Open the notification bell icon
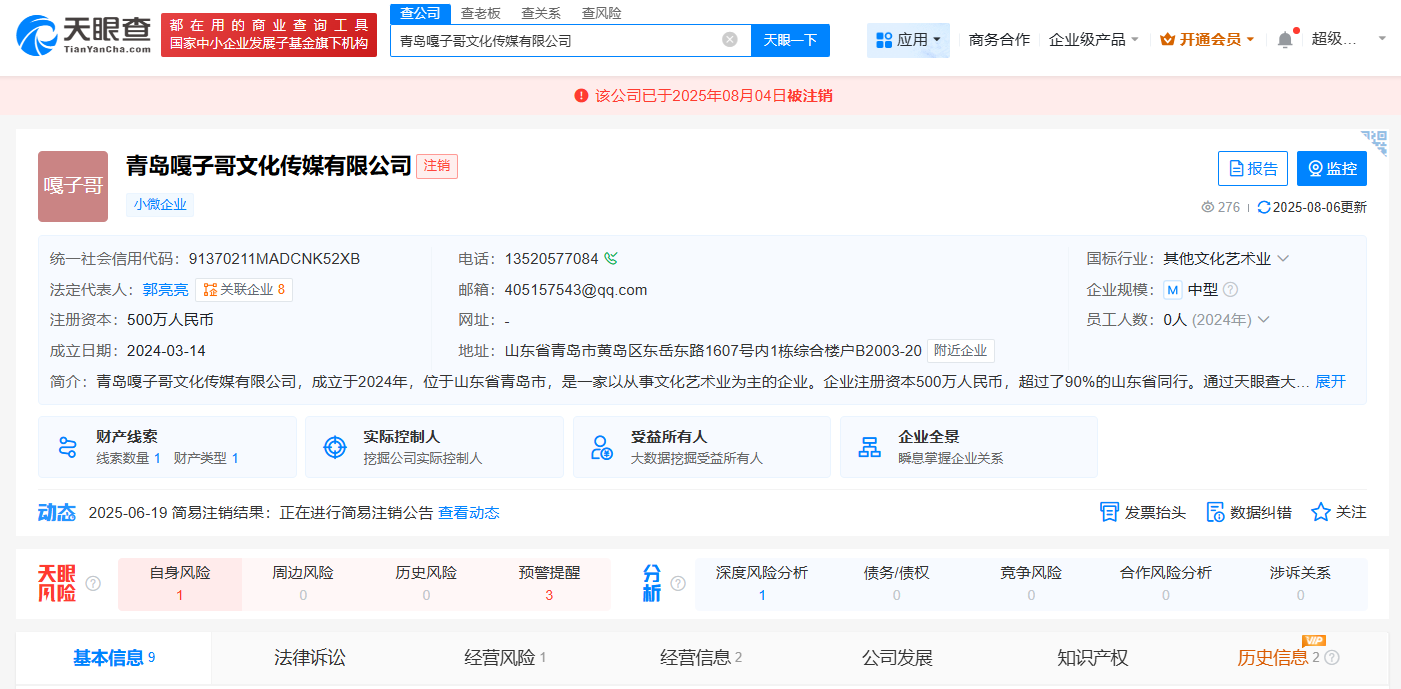This screenshot has width=1401, height=689. pos(1287,39)
